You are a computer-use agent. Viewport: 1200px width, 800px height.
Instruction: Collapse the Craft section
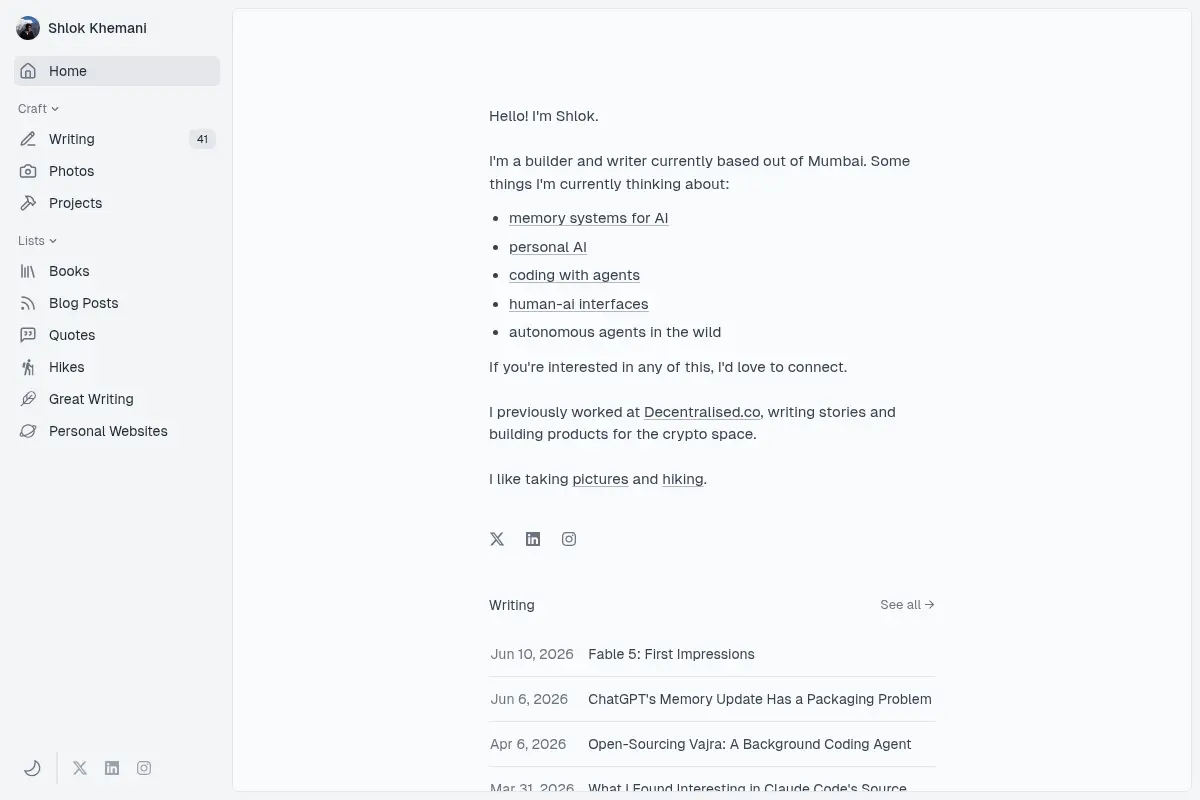click(x=39, y=108)
